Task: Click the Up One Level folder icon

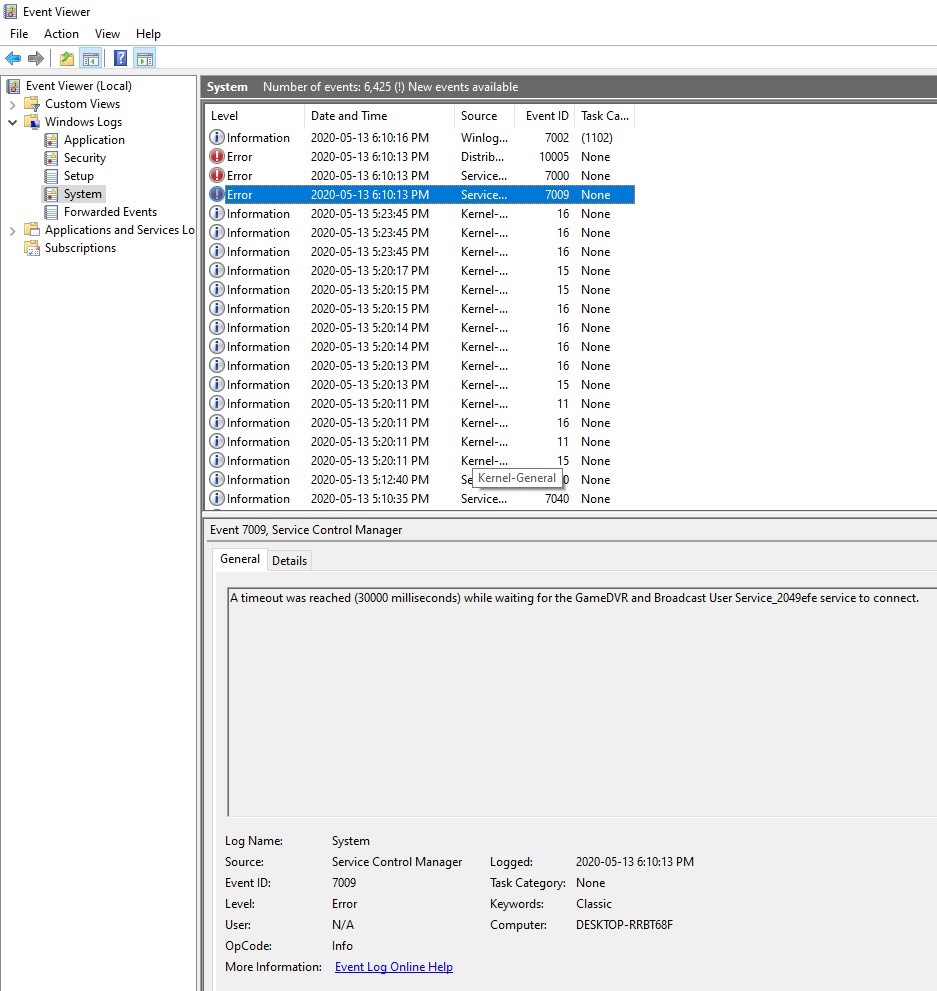Action: tap(66, 59)
